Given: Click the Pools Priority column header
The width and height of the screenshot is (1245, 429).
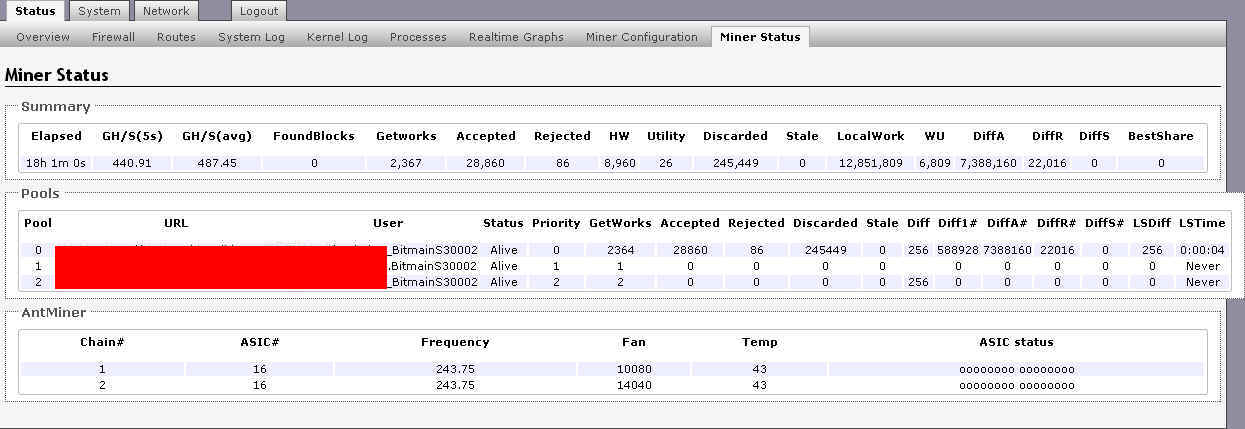Looking at the screenshot, I should 556,223.
